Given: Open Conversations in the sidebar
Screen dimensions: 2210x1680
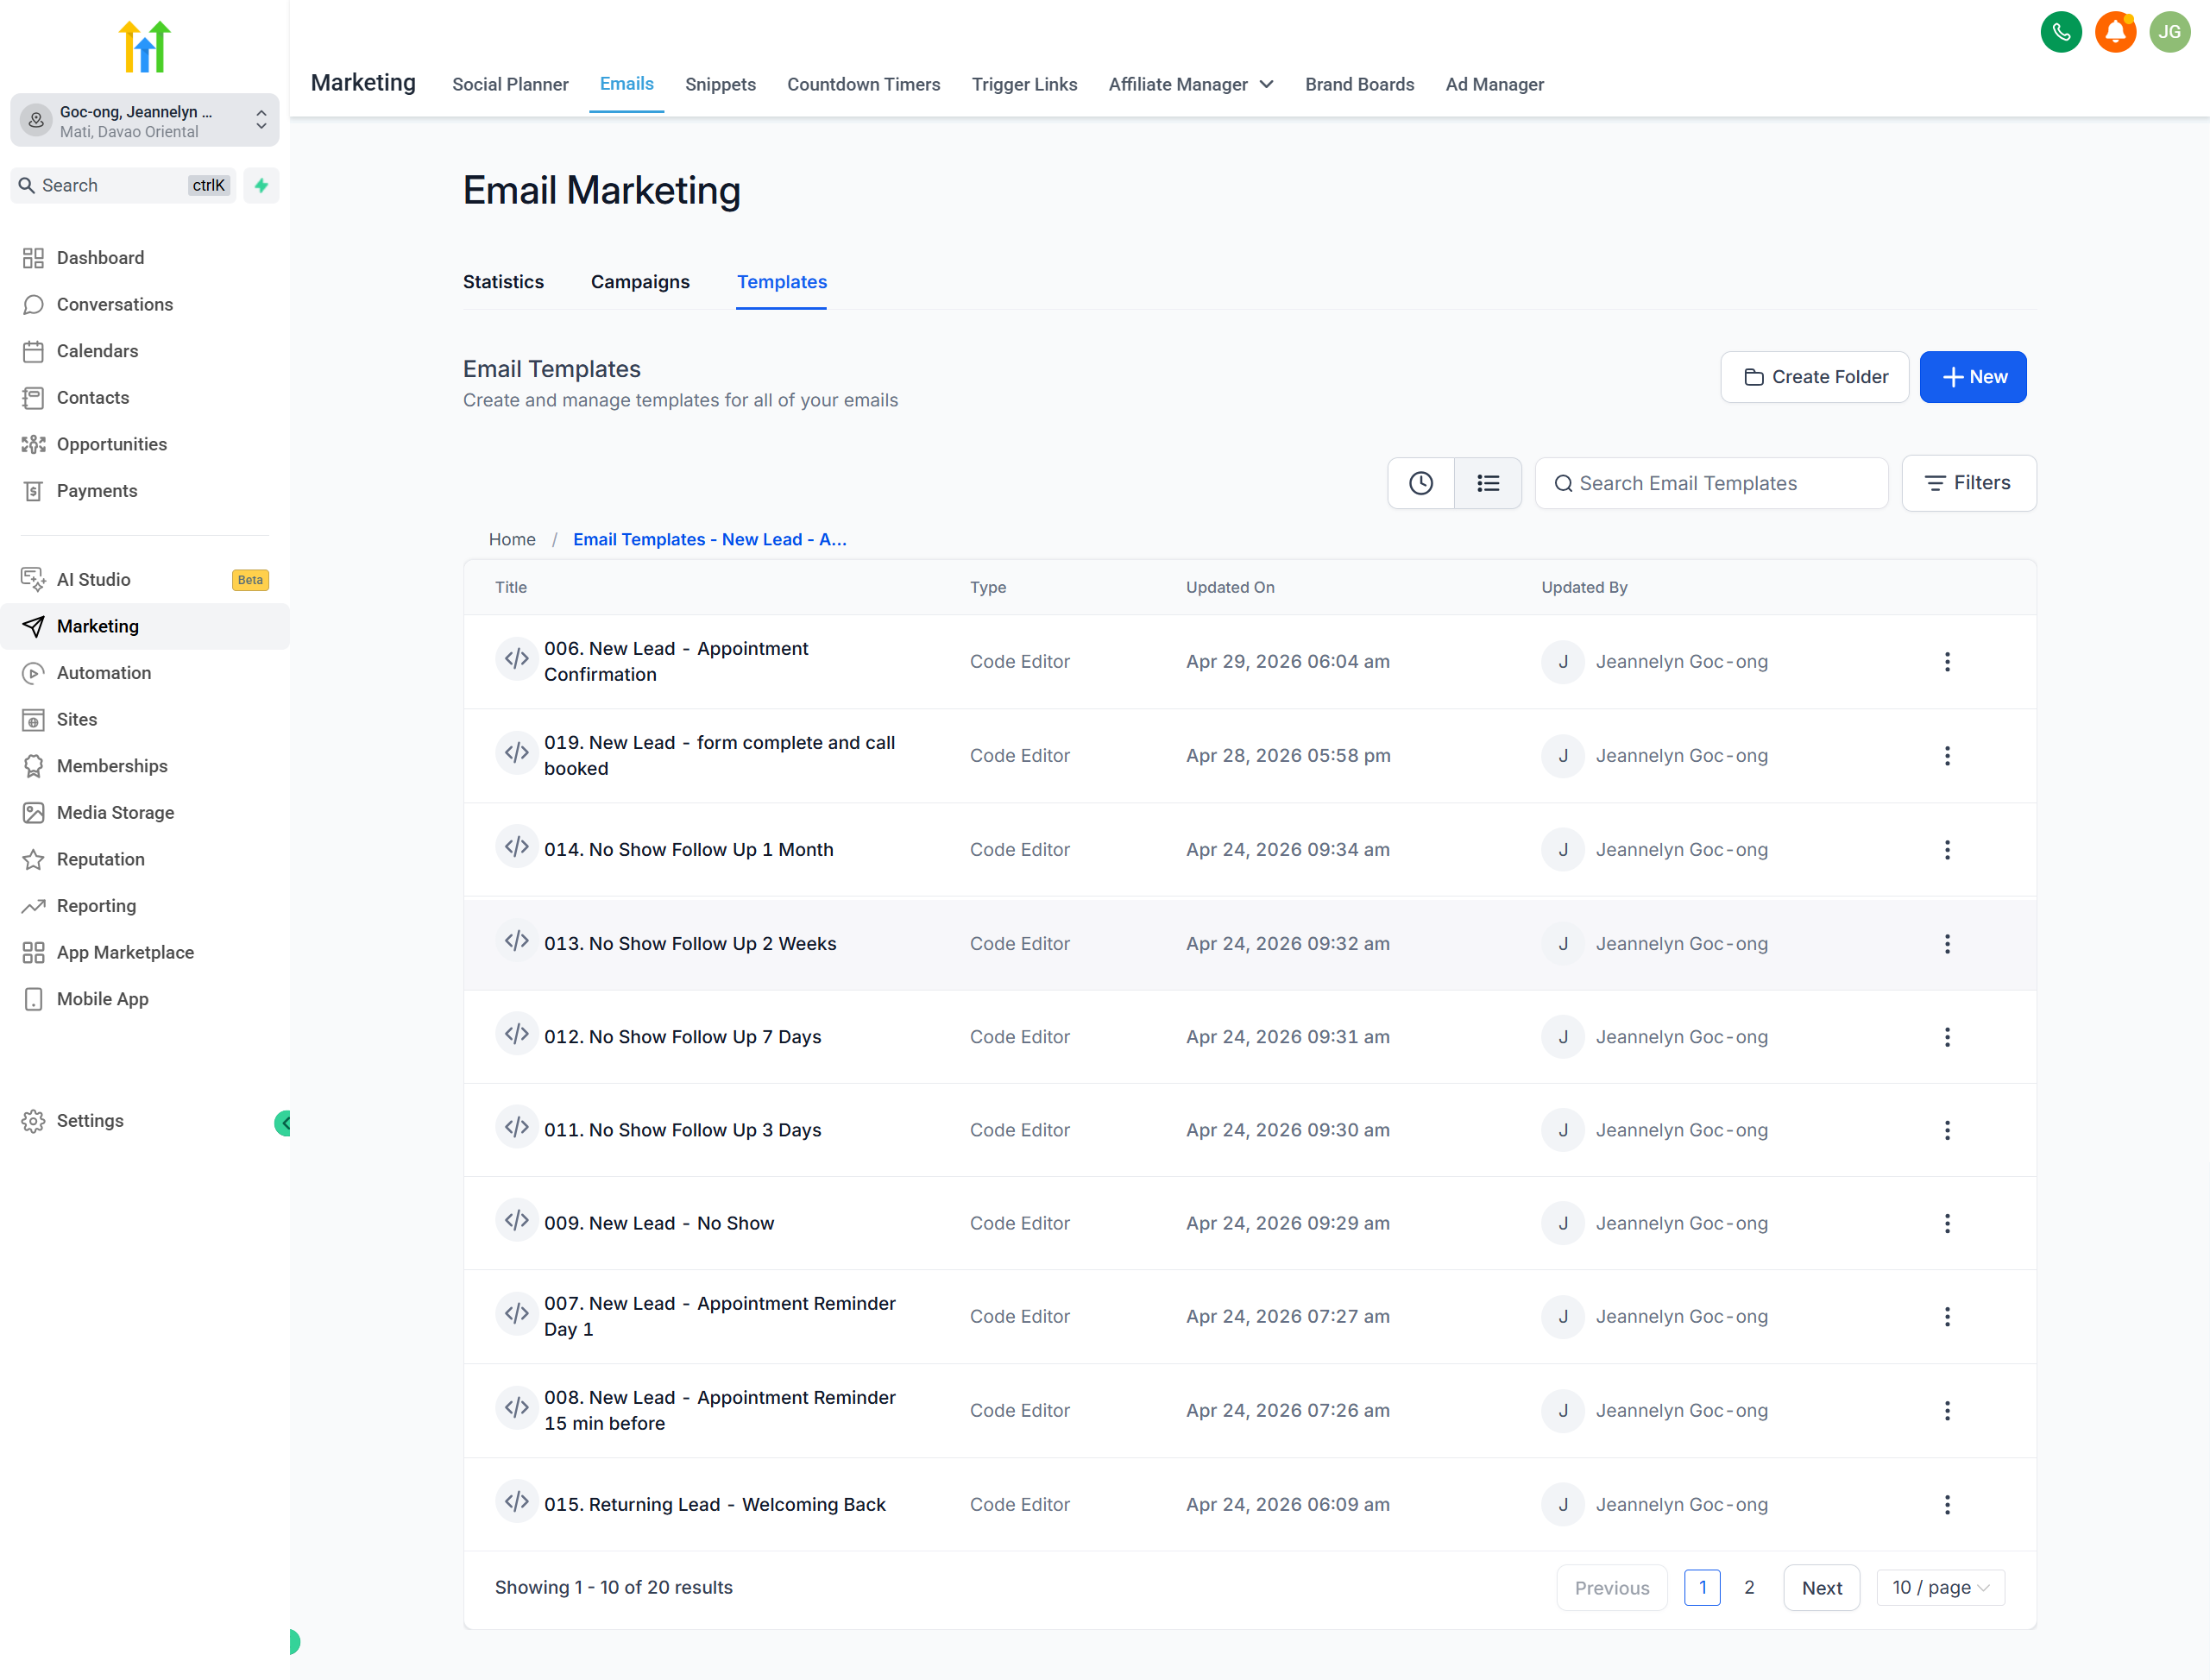Looking at the screenshot, I should [x=145, y=304].
